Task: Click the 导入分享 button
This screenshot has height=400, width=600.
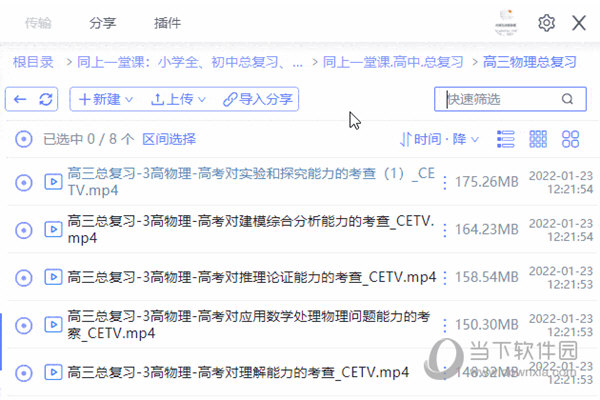Action: click(258, 100)
